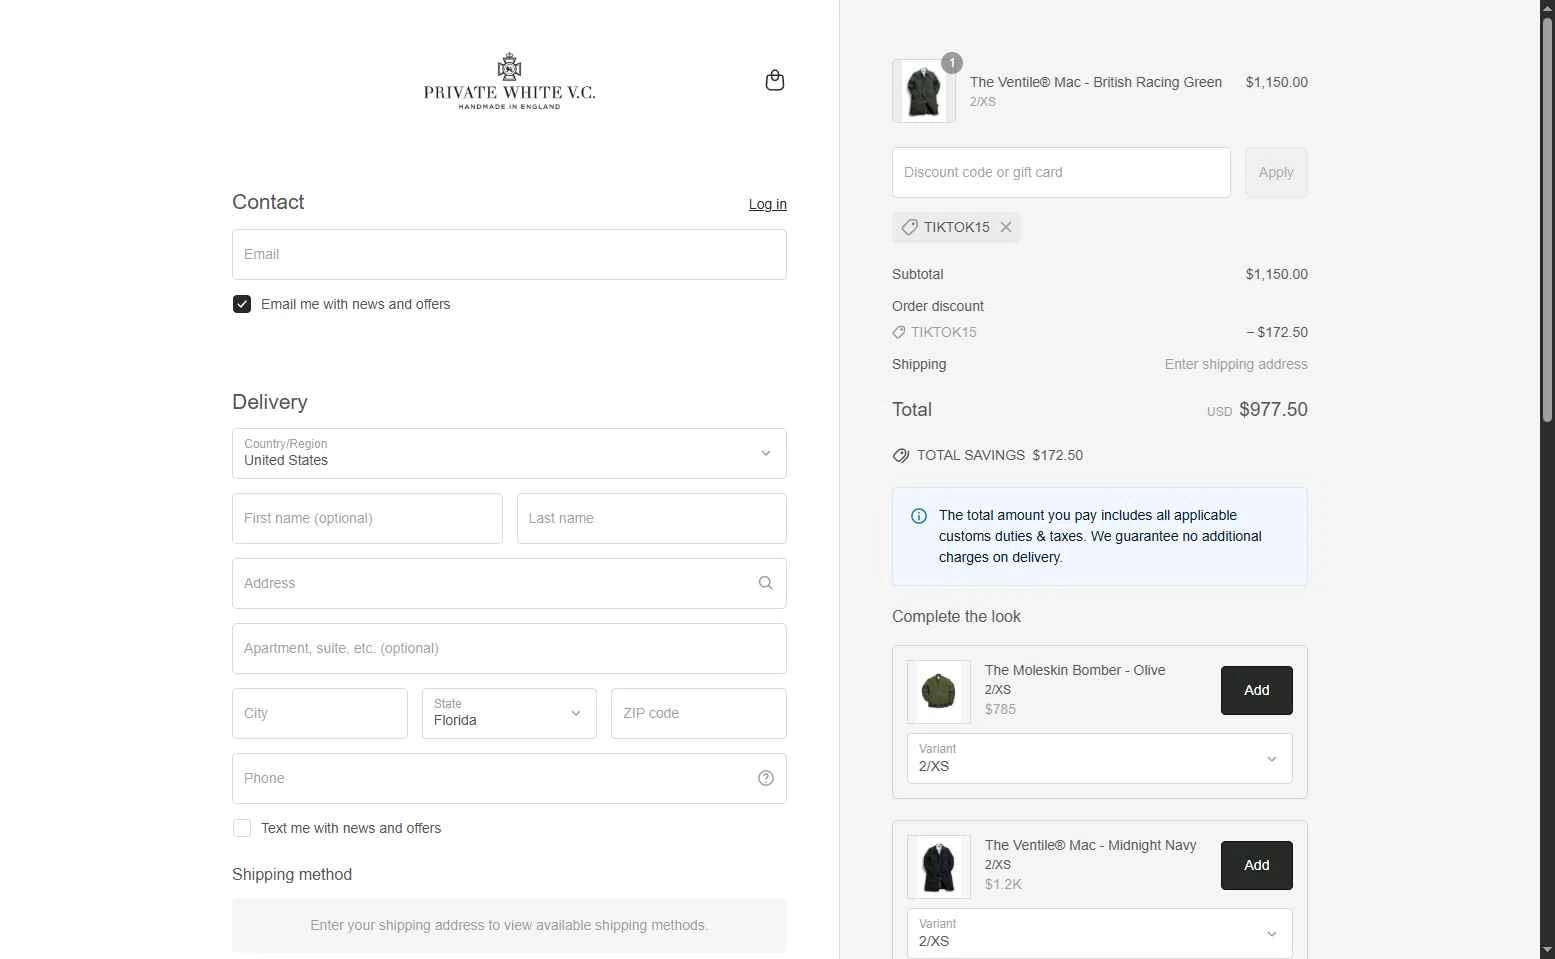
Task: Click the scrollbar up arrow
Action: click(1547, 8)
